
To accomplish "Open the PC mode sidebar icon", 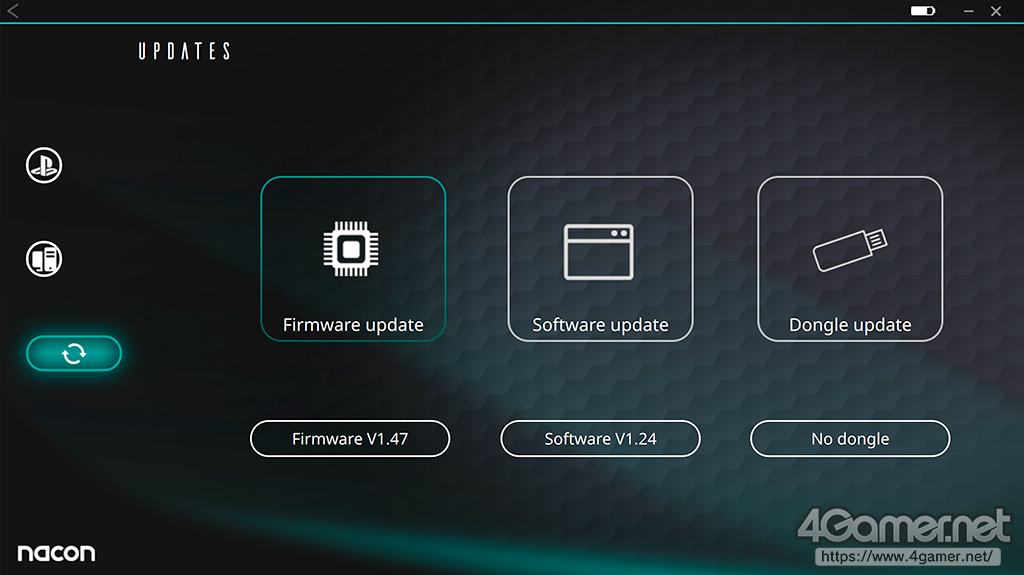I will 44,259.
